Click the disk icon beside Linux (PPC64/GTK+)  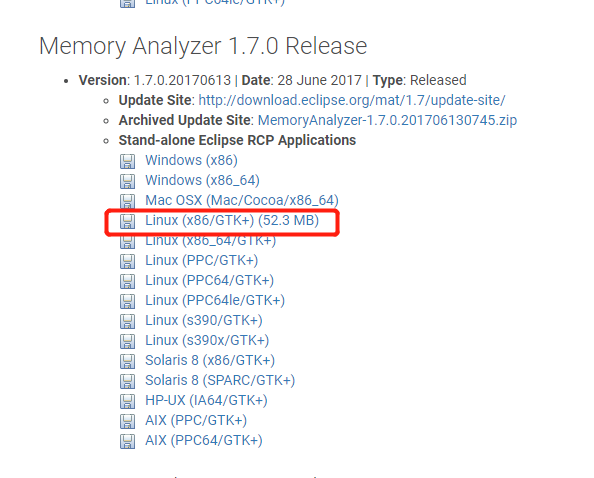coord(127,281)
